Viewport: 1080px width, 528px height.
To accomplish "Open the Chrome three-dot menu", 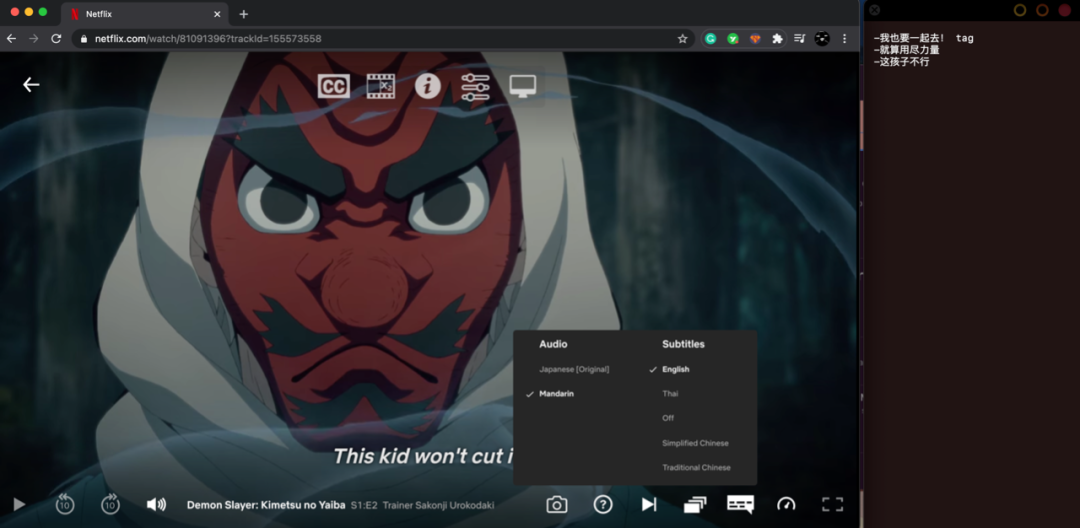I will click(844, 39).
